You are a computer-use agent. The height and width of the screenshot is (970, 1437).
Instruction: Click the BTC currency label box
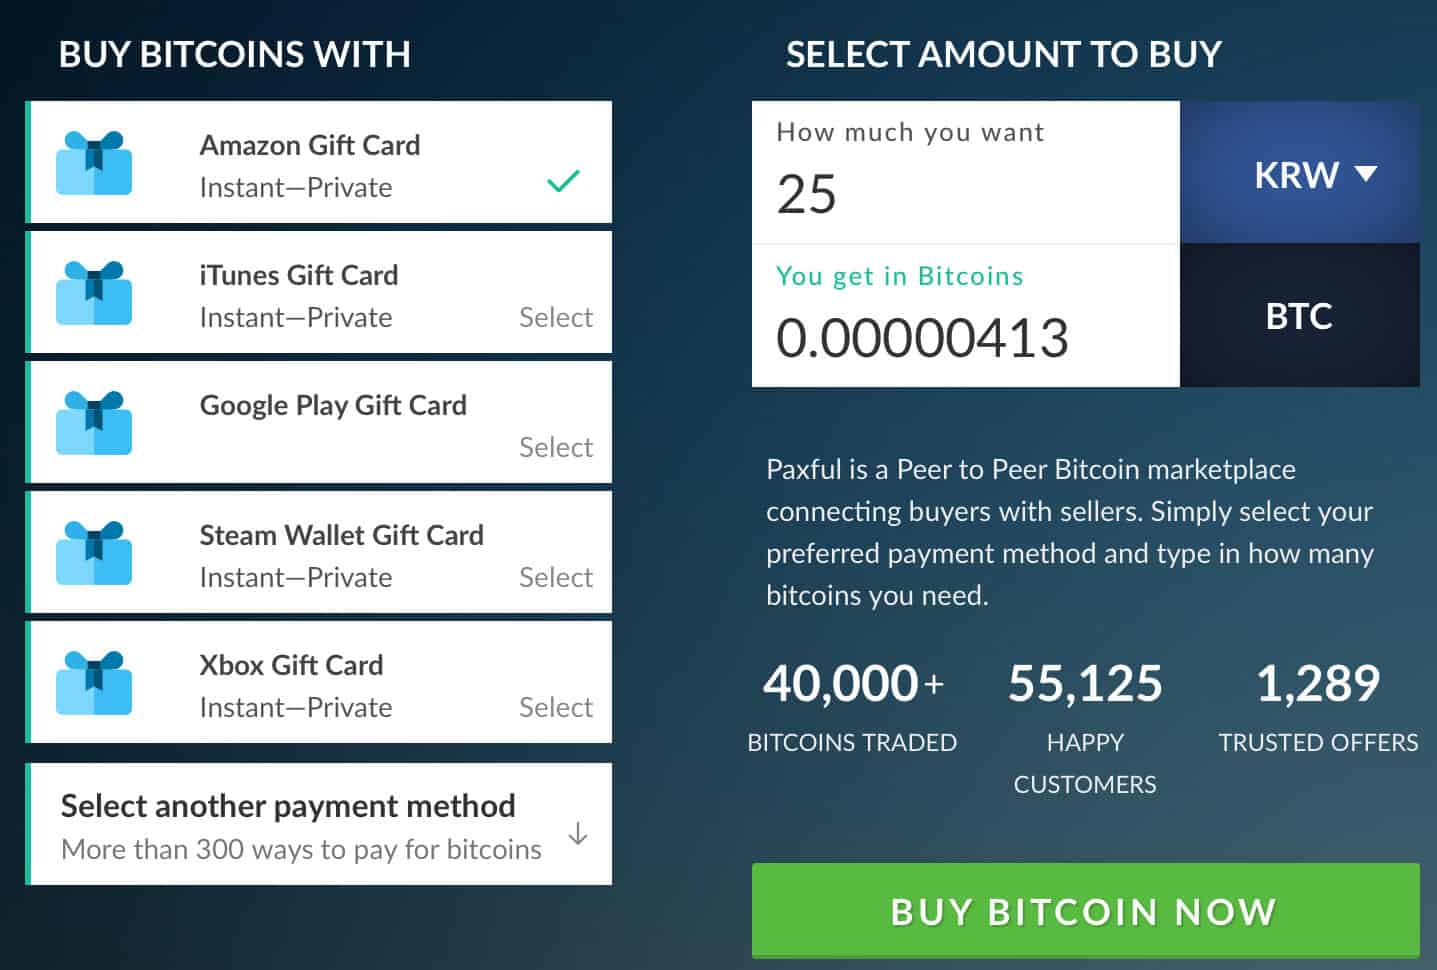tap(1300, 315)
